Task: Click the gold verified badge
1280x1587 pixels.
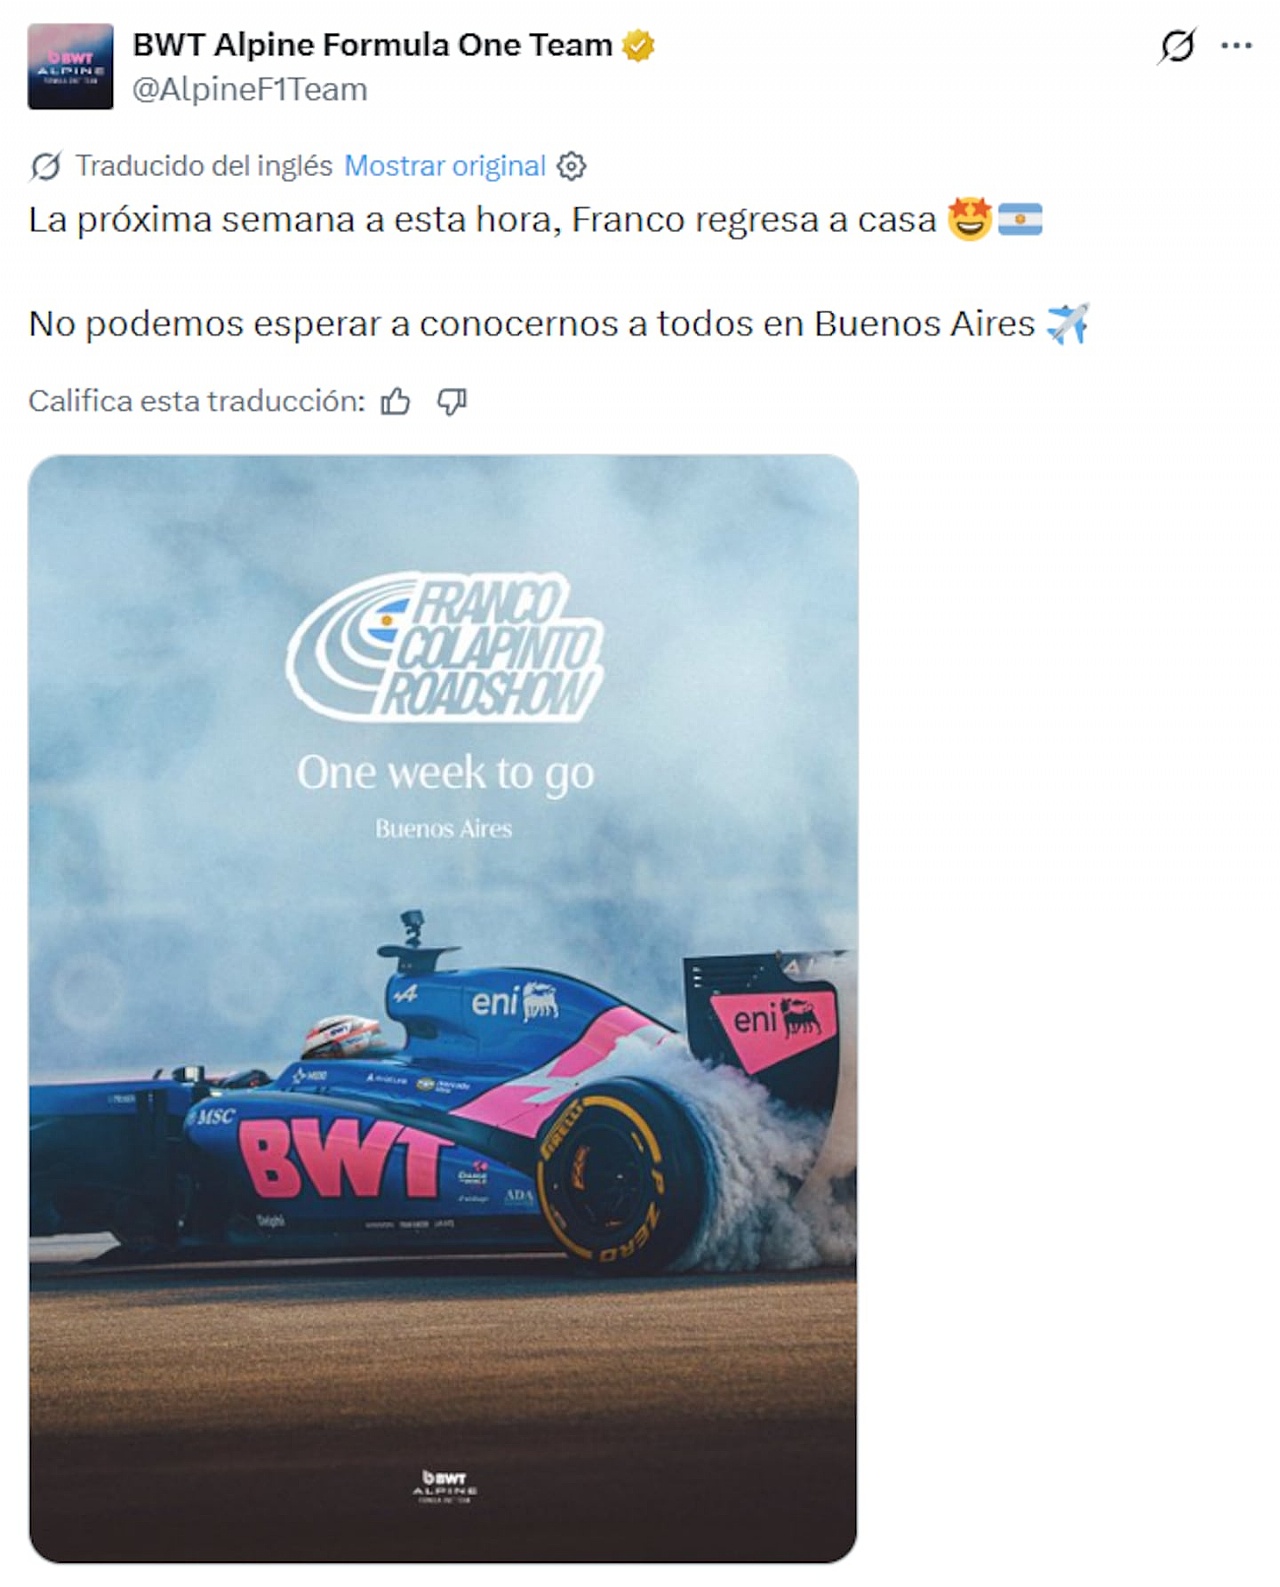Action: (x=638, y=46)
